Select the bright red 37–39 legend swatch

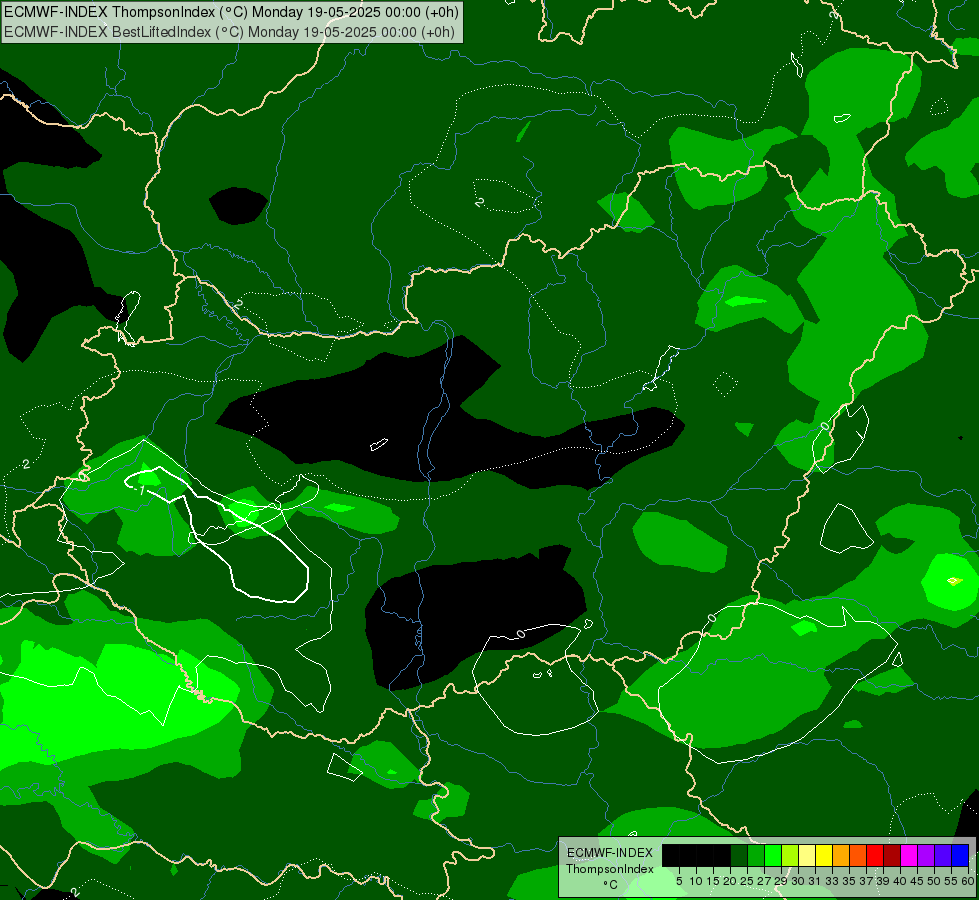click(875, 855)
